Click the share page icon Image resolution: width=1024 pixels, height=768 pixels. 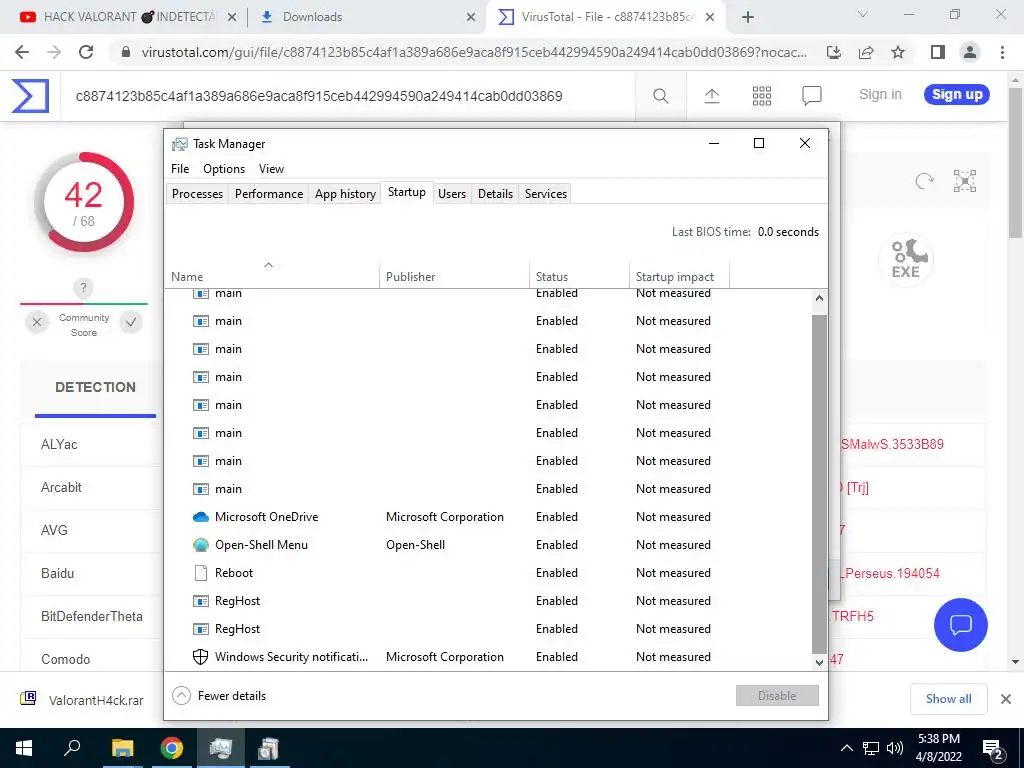867,52
